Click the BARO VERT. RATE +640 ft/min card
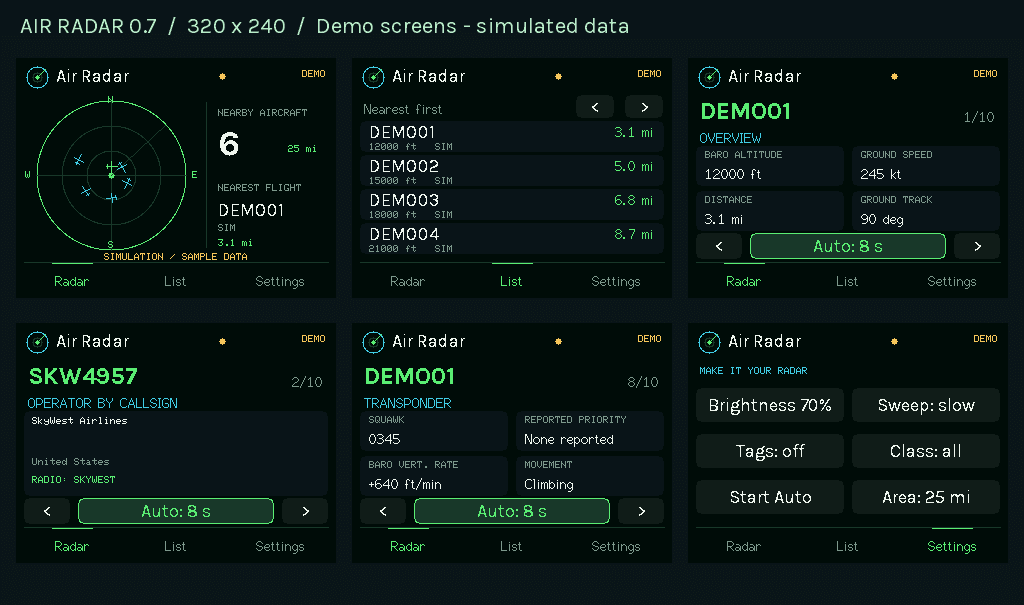This screenshot has width=1024, height=605. pos(434,476)
